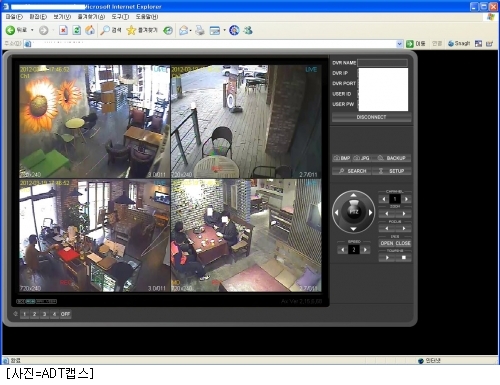Pan camera left with PTZ left arrow

pos(336,212)
